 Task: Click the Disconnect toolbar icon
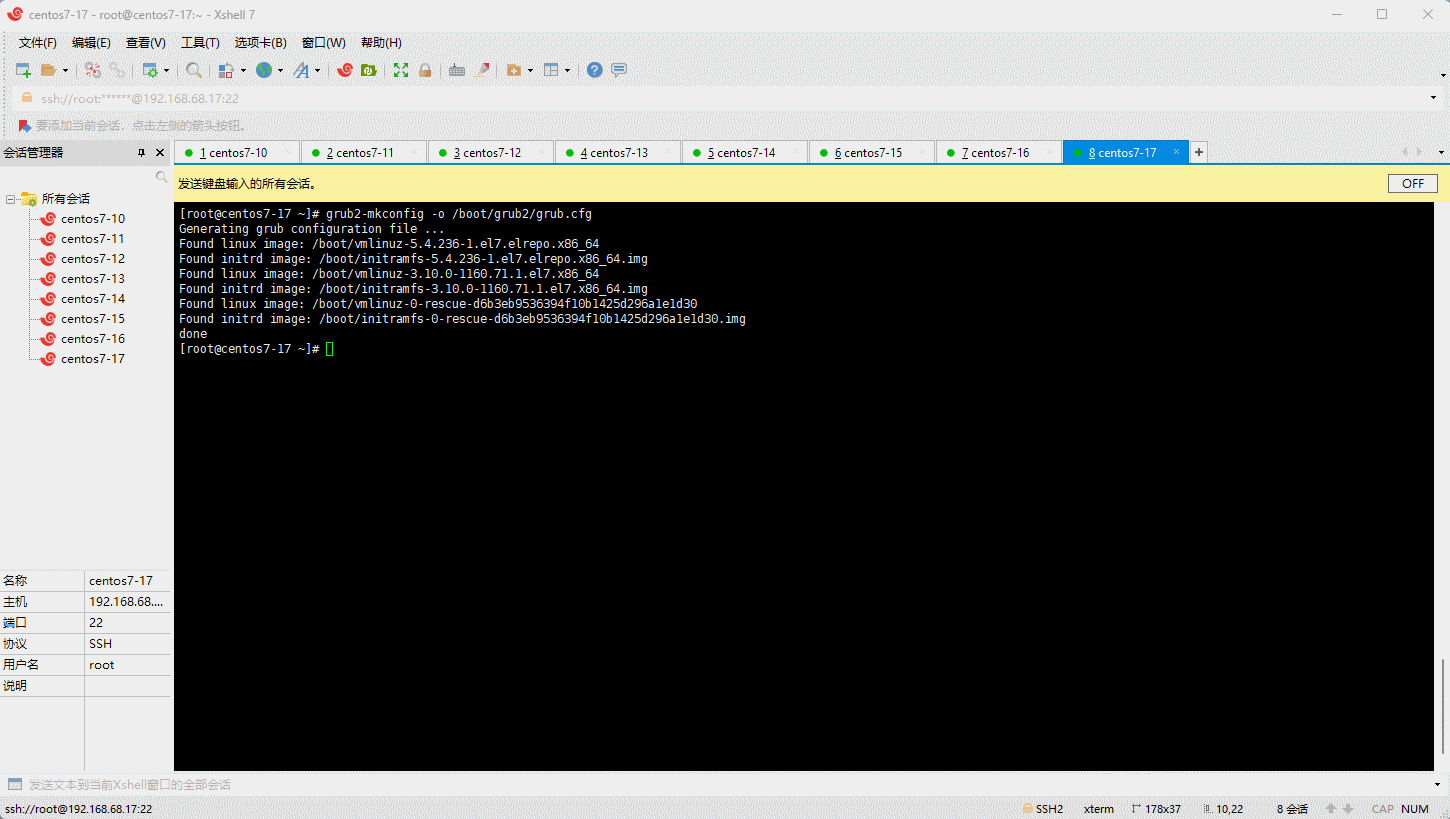click(93, 70)
